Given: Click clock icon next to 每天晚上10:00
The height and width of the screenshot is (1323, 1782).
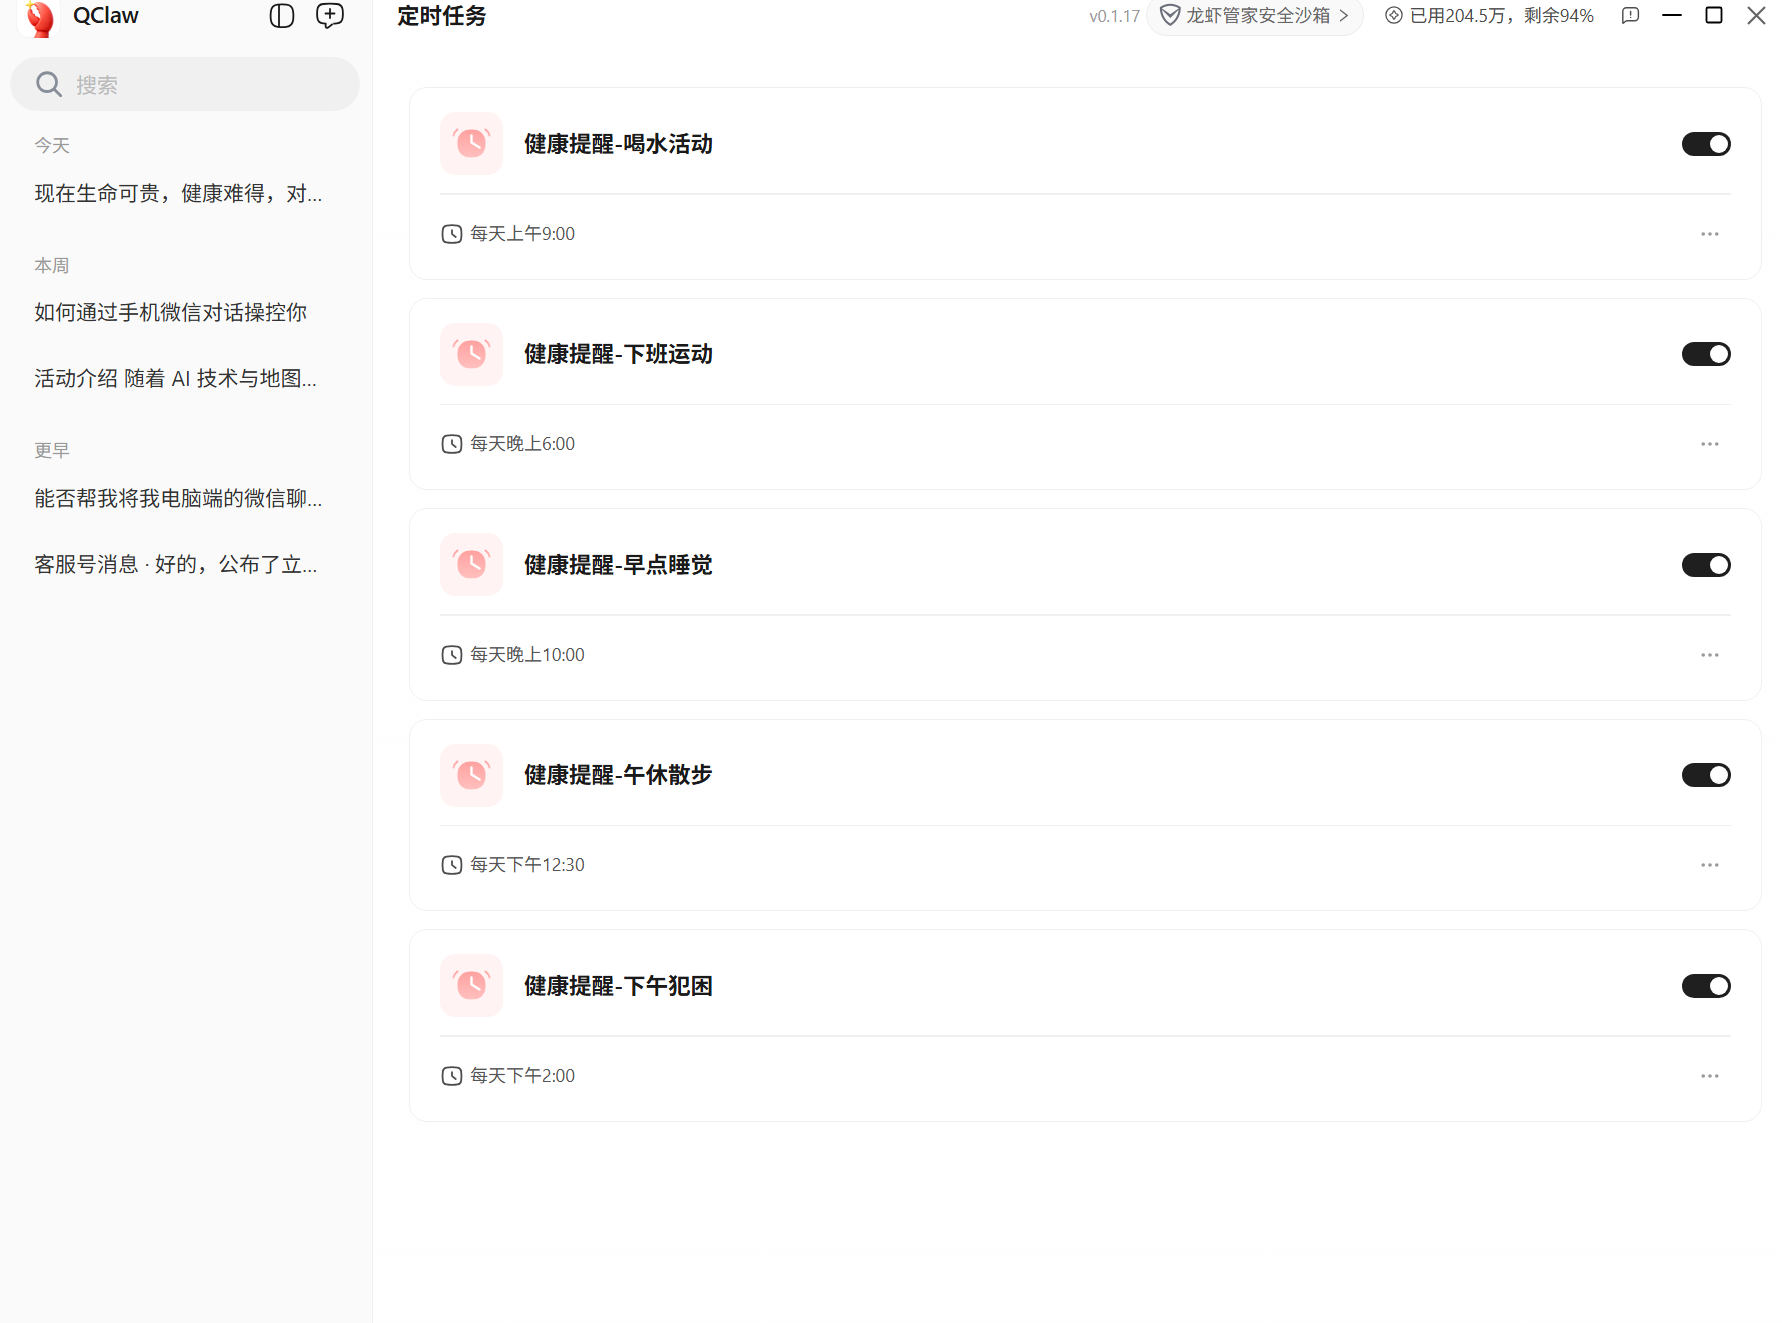Looking at the screenshot, I should [452, 655].
